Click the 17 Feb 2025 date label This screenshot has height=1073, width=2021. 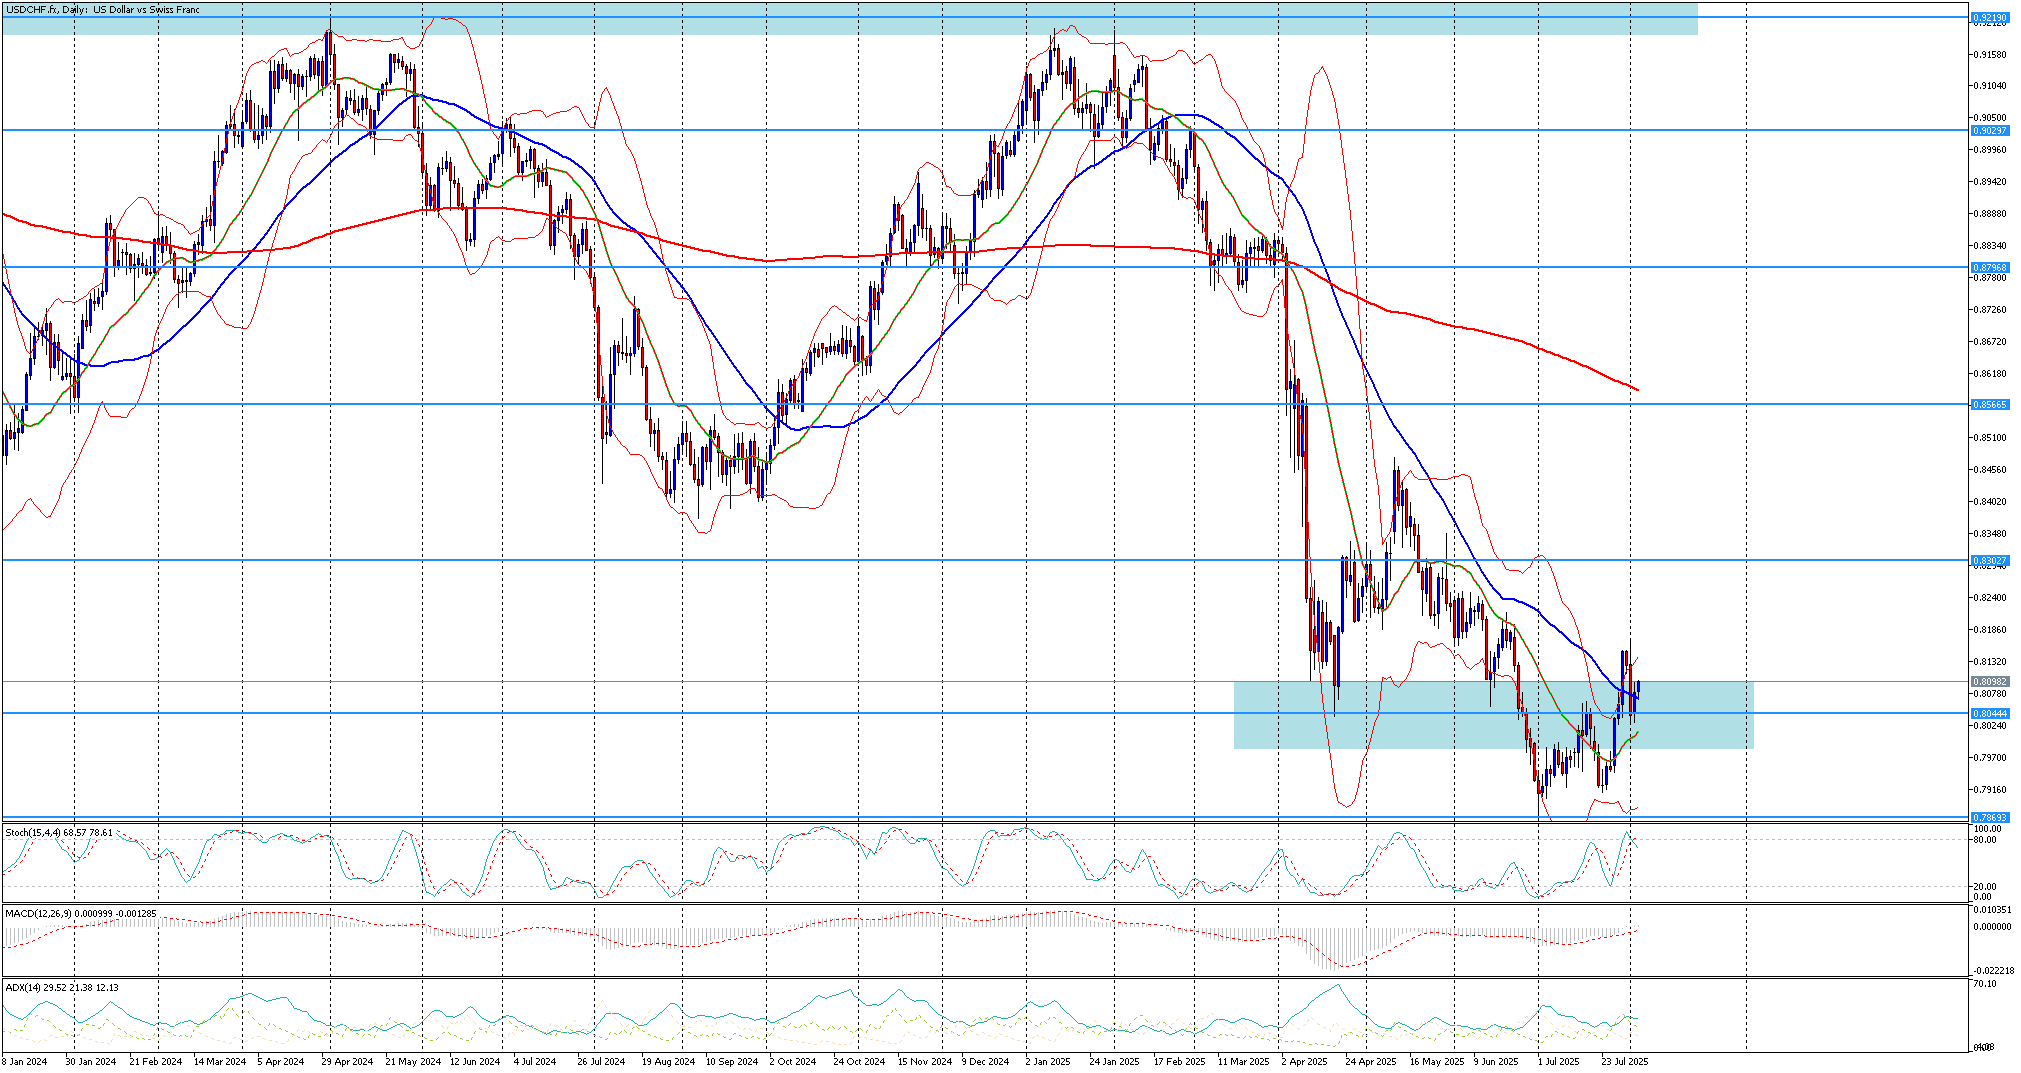pyautogui.click(x=1180, y=1062)
